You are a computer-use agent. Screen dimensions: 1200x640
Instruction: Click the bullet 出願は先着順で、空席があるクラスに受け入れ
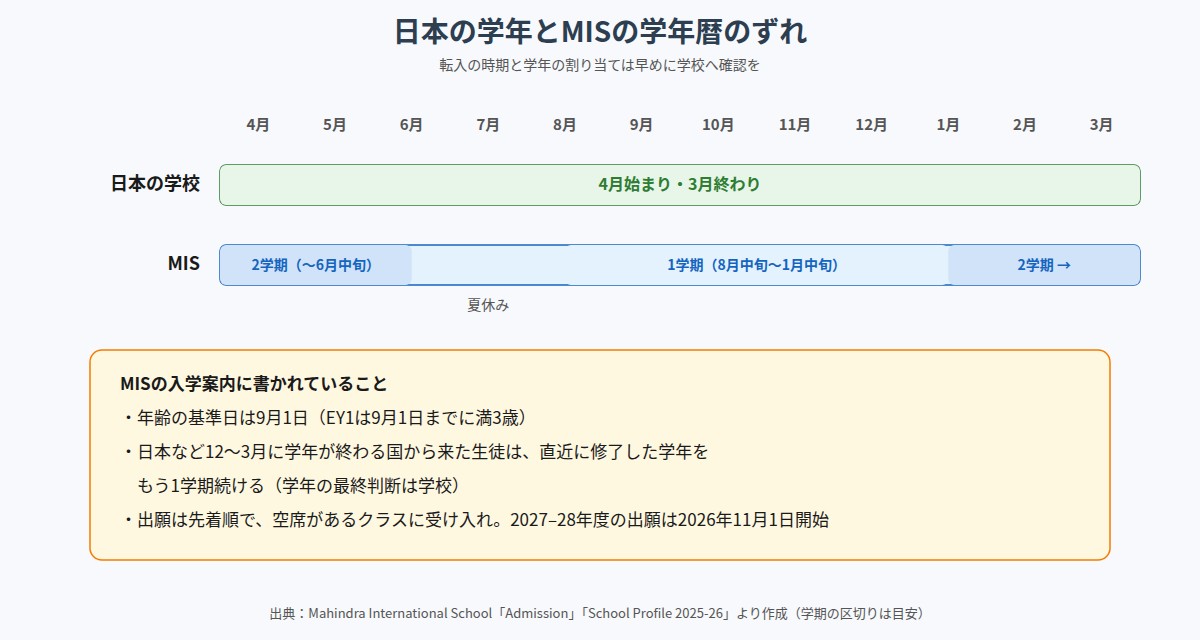point(475,520)
